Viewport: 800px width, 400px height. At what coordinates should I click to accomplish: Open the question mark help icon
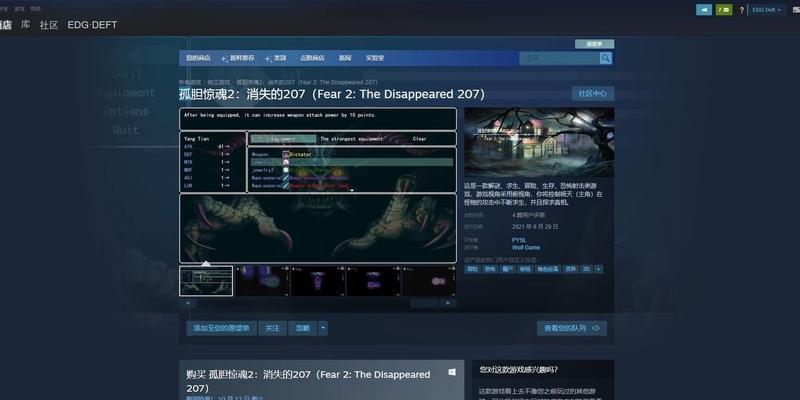tap(741, 10)
